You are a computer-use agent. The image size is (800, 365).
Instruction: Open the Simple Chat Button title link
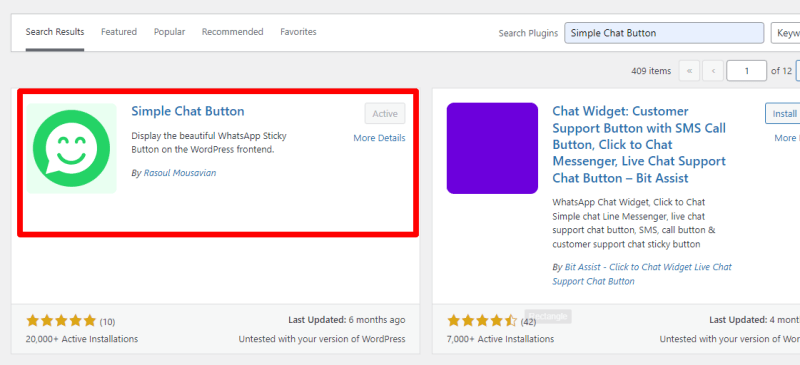(x=188, y=111)
